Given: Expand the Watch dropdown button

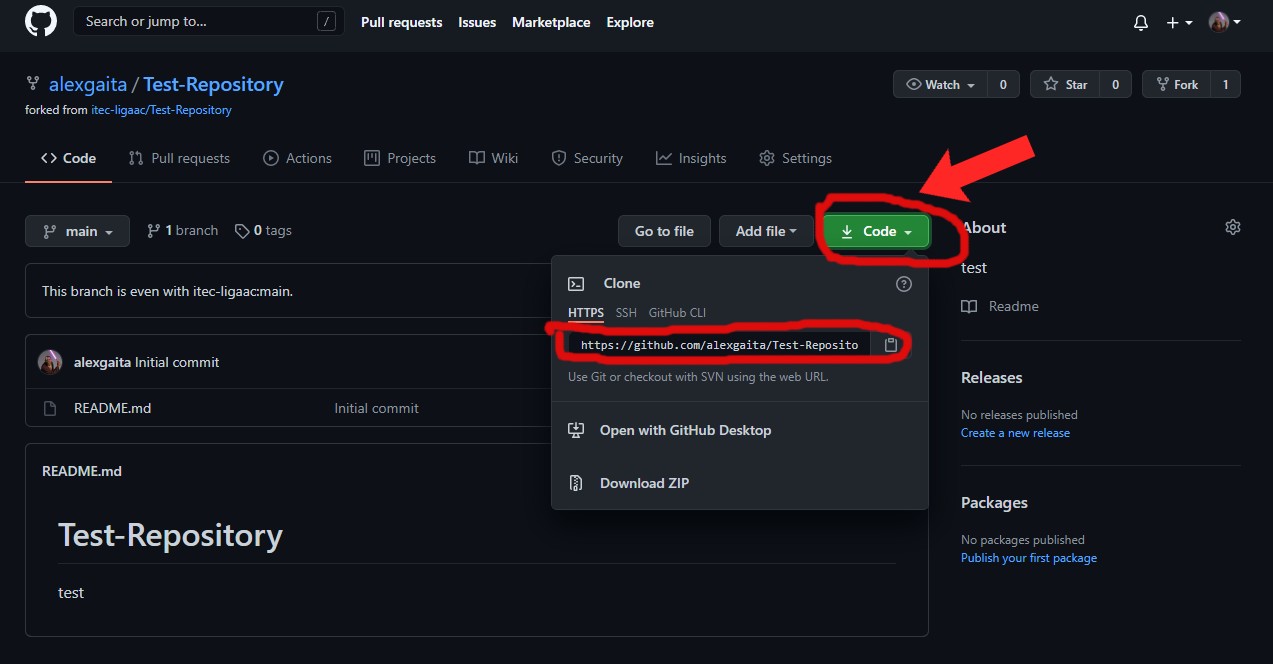Looking at the screenshot, I should click(940, 85).
